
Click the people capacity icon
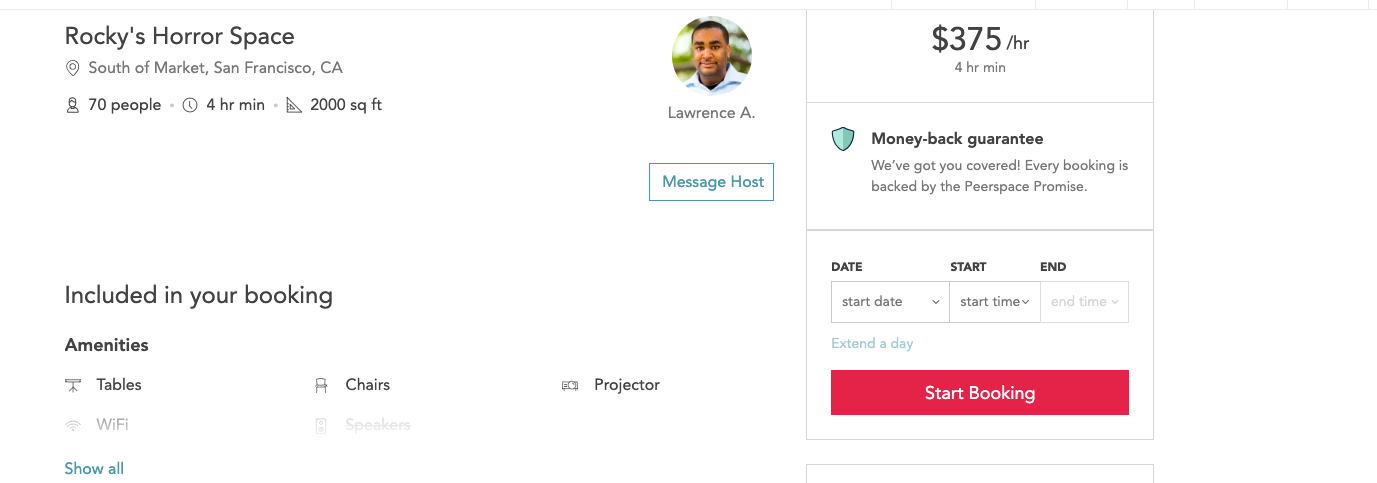pos(72,105)
